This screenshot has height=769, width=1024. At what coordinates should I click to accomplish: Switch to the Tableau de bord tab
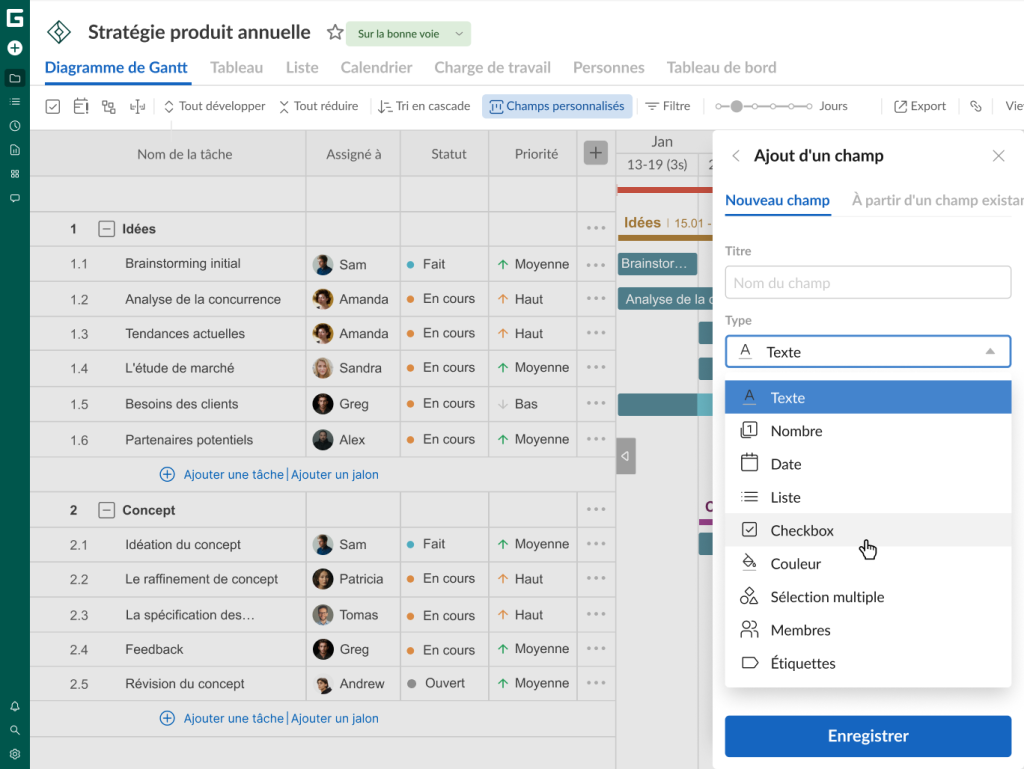pyautogui.click(x=722, y=68)
